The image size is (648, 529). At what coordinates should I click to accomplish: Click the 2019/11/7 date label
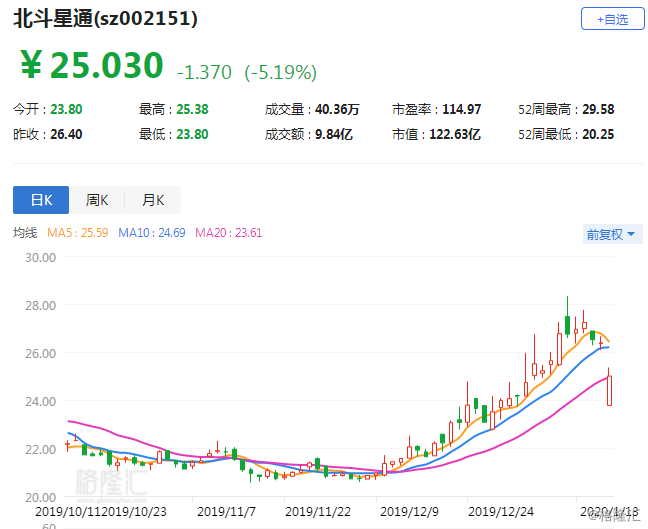tap(226, 512)
